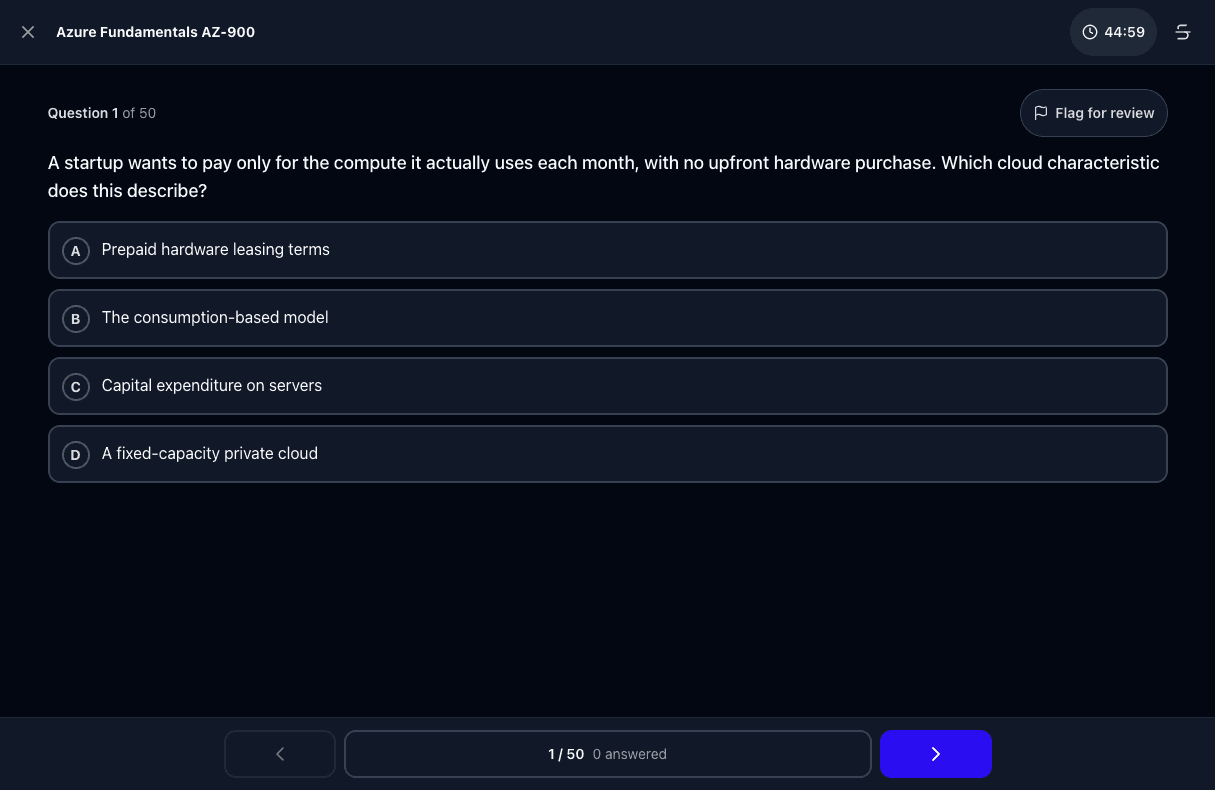
Task: Click the Azure Fundamentals AZ-900 title
Action: coord(155,32)
